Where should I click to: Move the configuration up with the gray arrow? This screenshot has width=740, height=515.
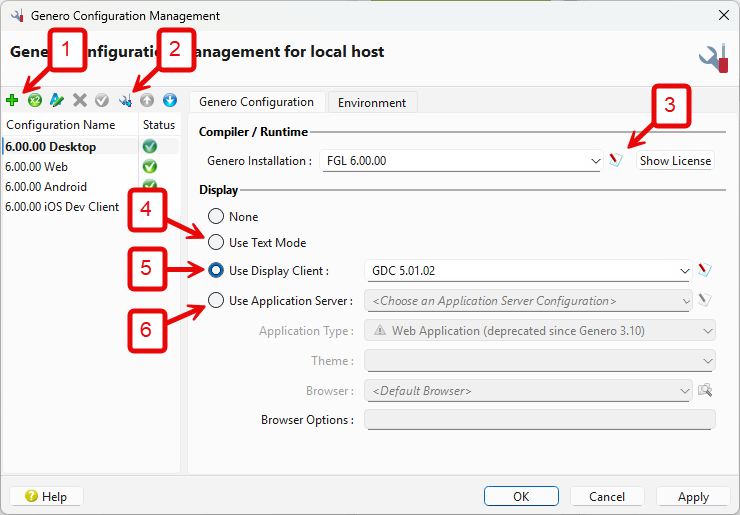147,100
